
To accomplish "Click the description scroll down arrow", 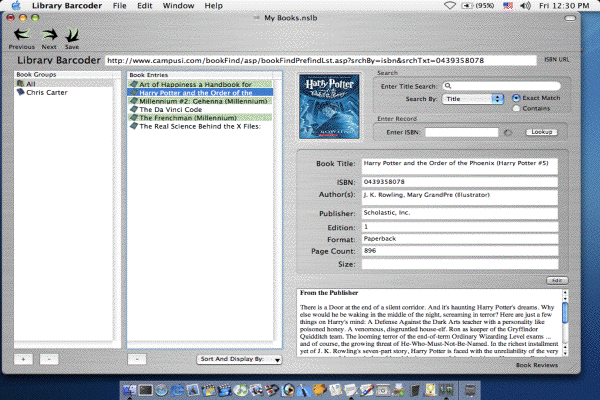I will pyautogui.click(x=565, y=353).
